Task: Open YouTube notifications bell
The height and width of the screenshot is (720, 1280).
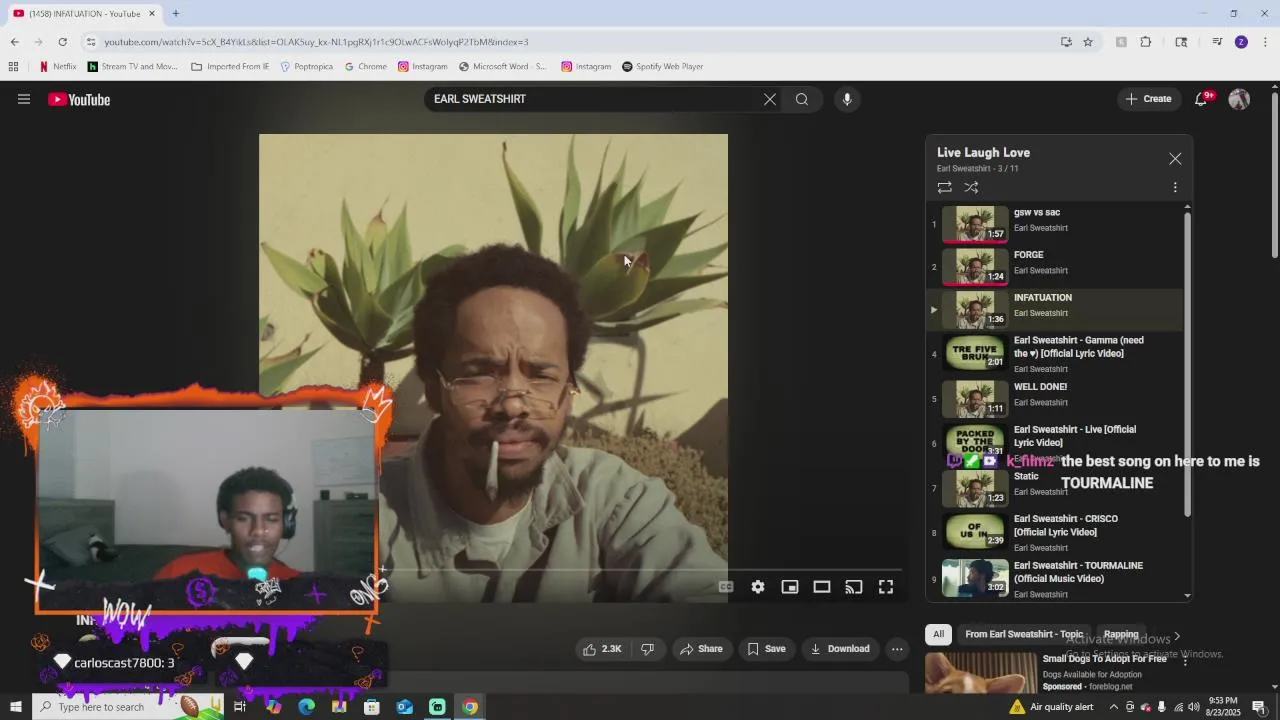Action: 1201,99
